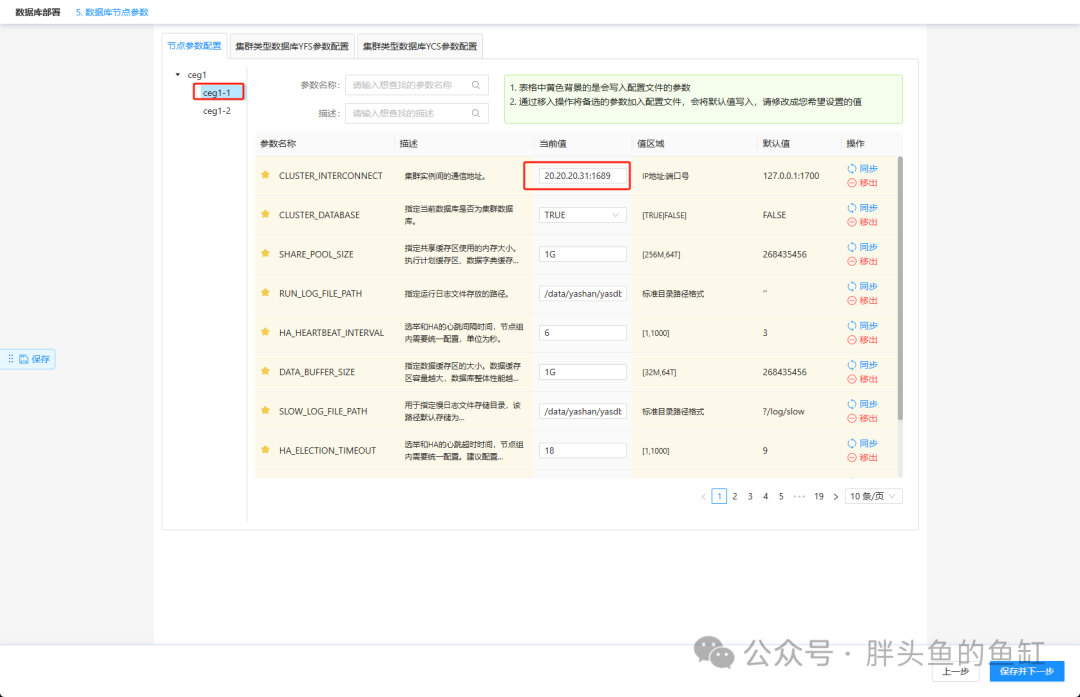Click remove icon for CLUSTER_DATABASE row
This screenshot has height=697, width=1080.
(852, 222)
